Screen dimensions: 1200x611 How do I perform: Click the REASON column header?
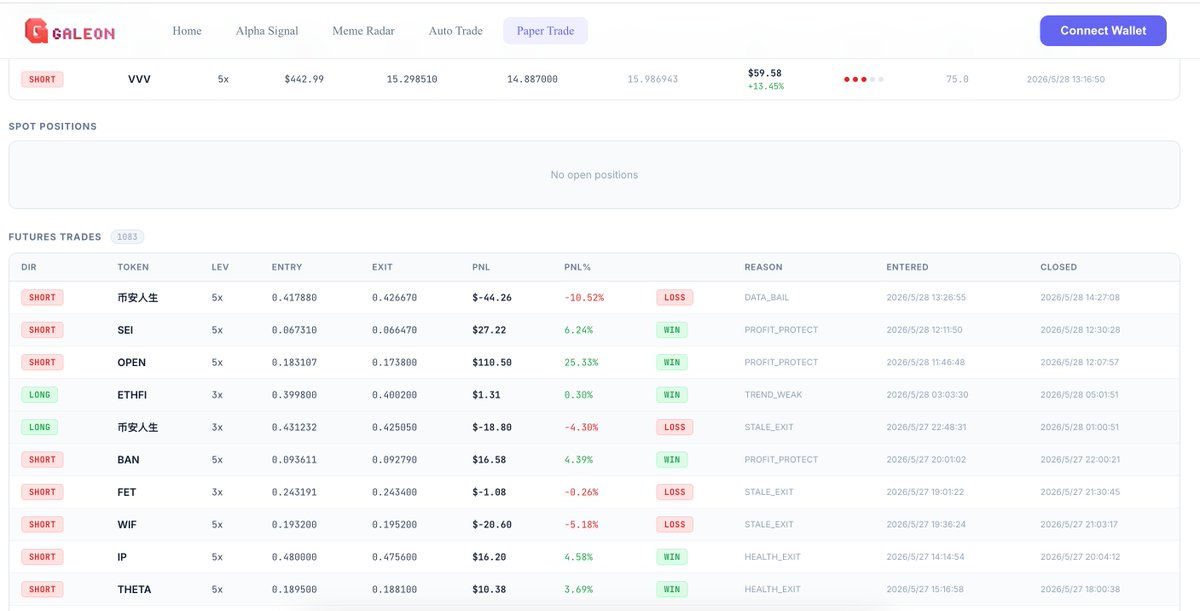point(763,267)
